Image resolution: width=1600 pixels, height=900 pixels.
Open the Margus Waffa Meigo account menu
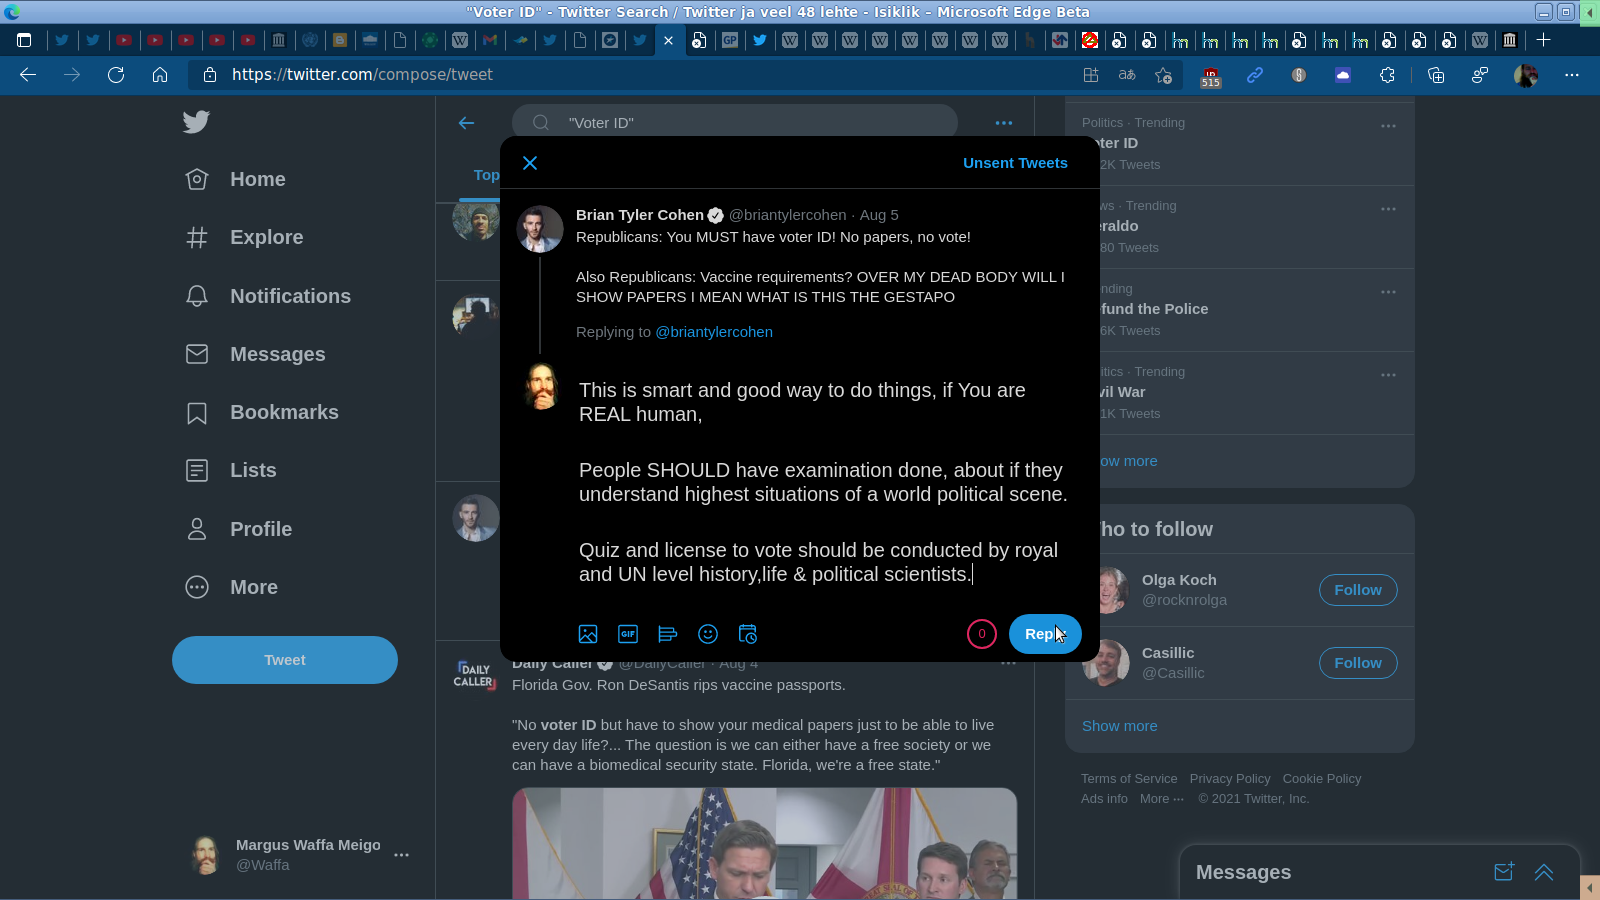[300, 855]
